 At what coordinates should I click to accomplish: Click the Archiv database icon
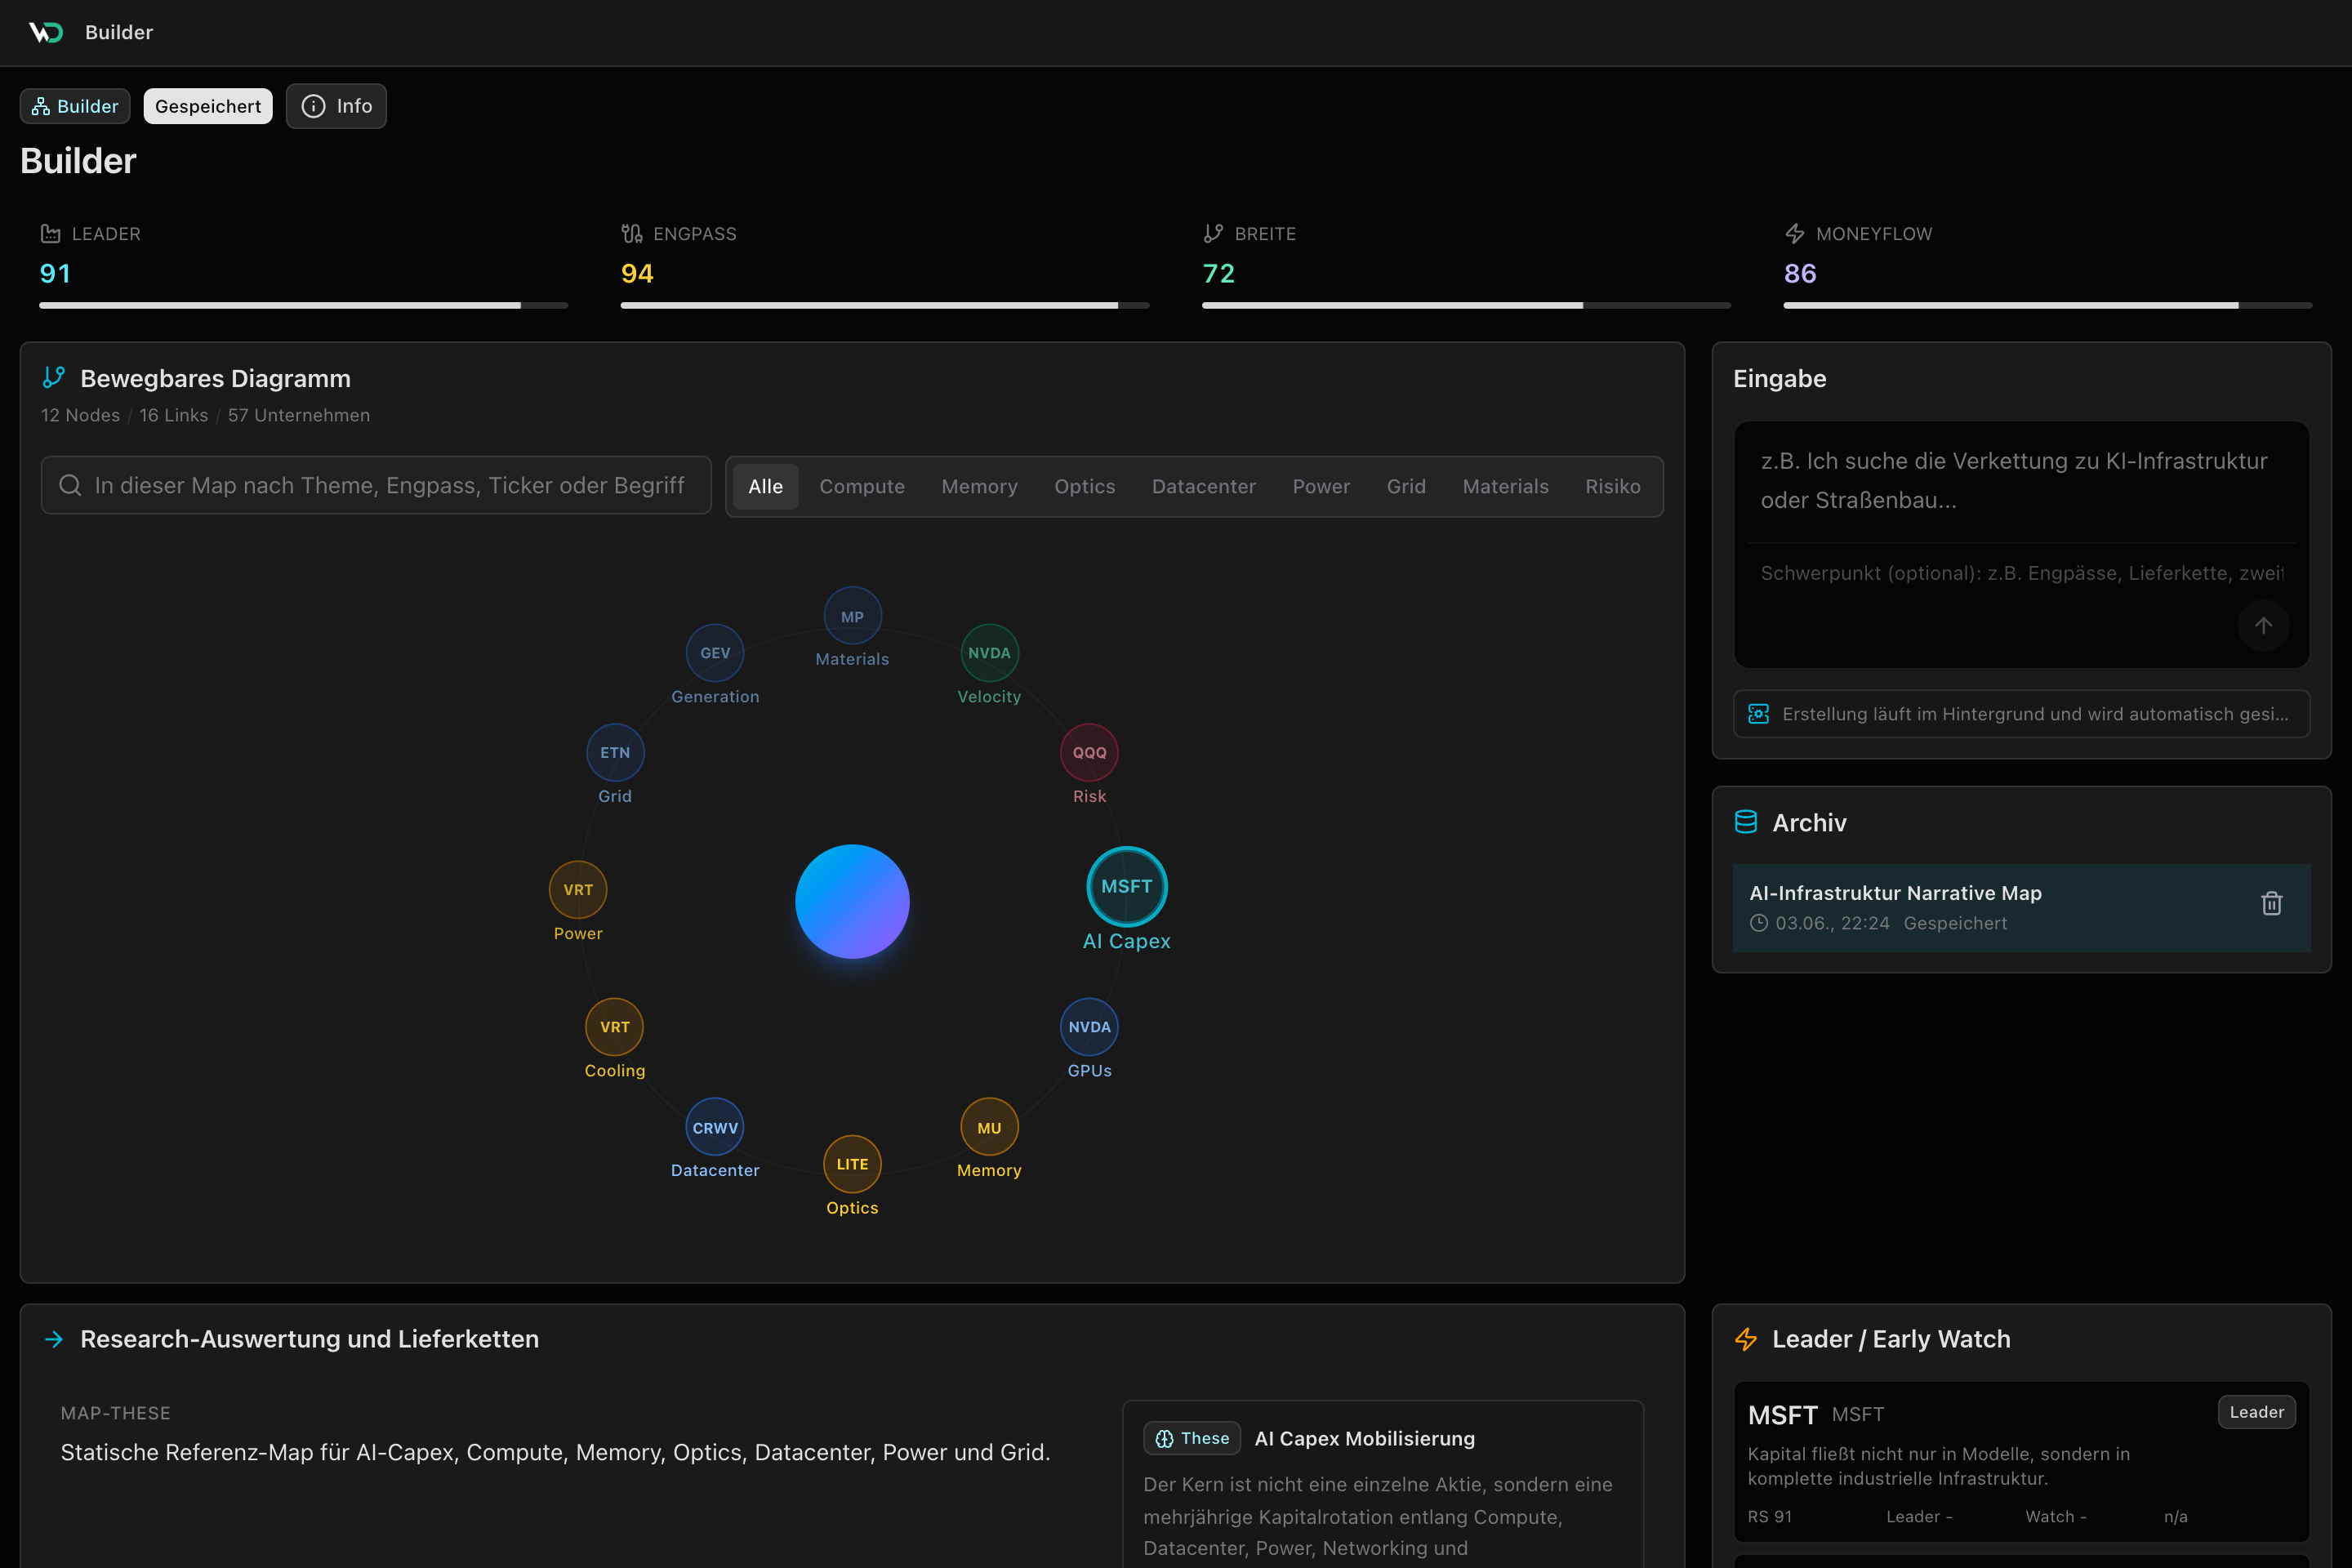coord(1746,822)
